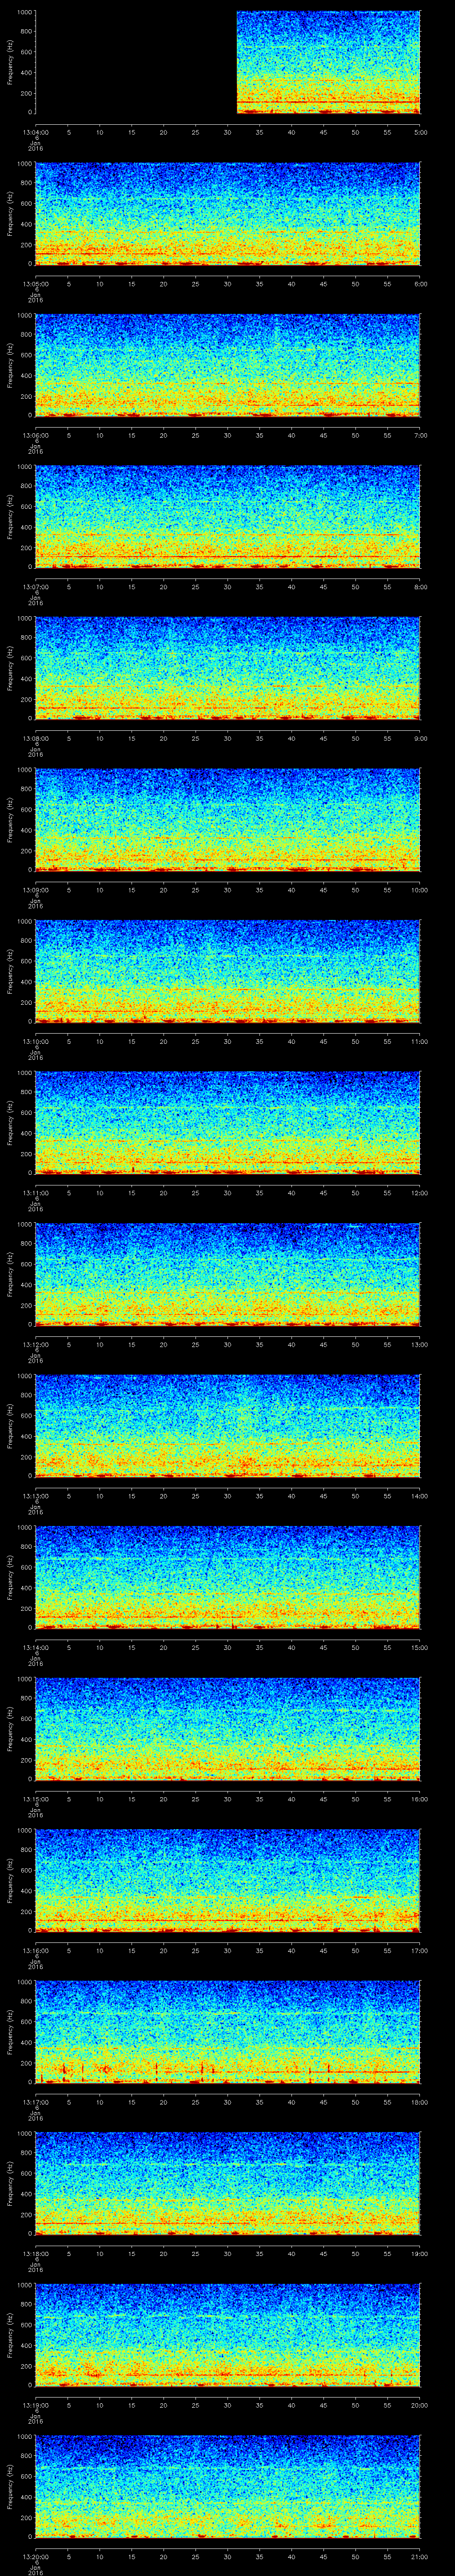Click the 13:19:00 start time label

[36, 2405]
